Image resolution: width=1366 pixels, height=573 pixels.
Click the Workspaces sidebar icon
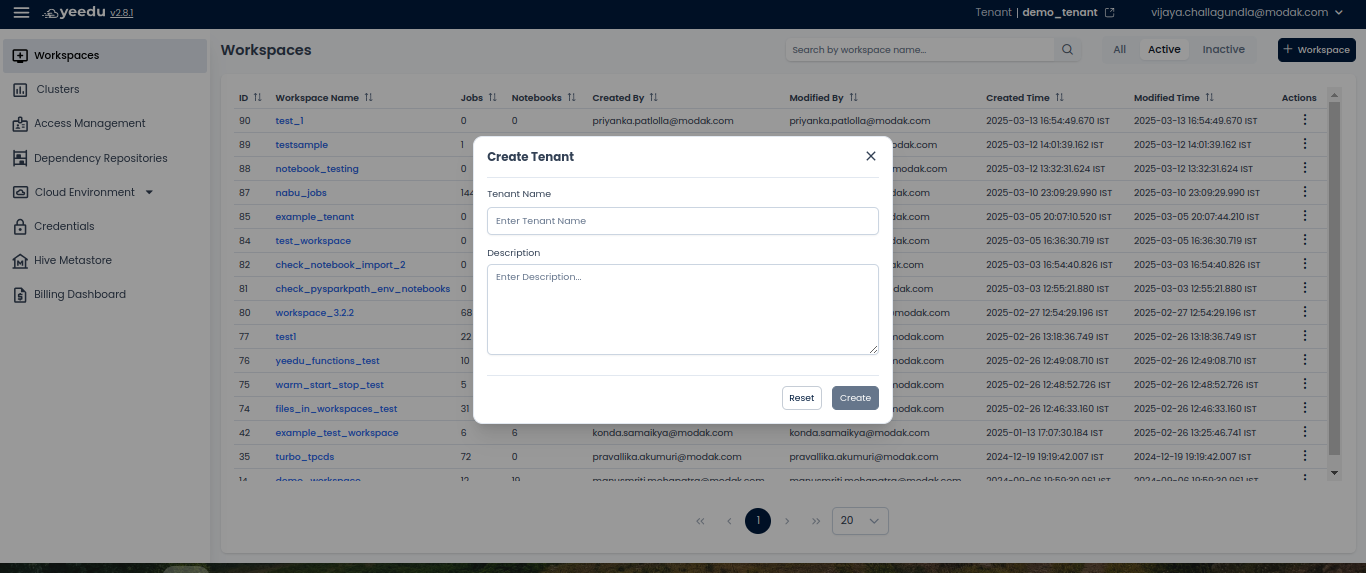tap(20, 55)
